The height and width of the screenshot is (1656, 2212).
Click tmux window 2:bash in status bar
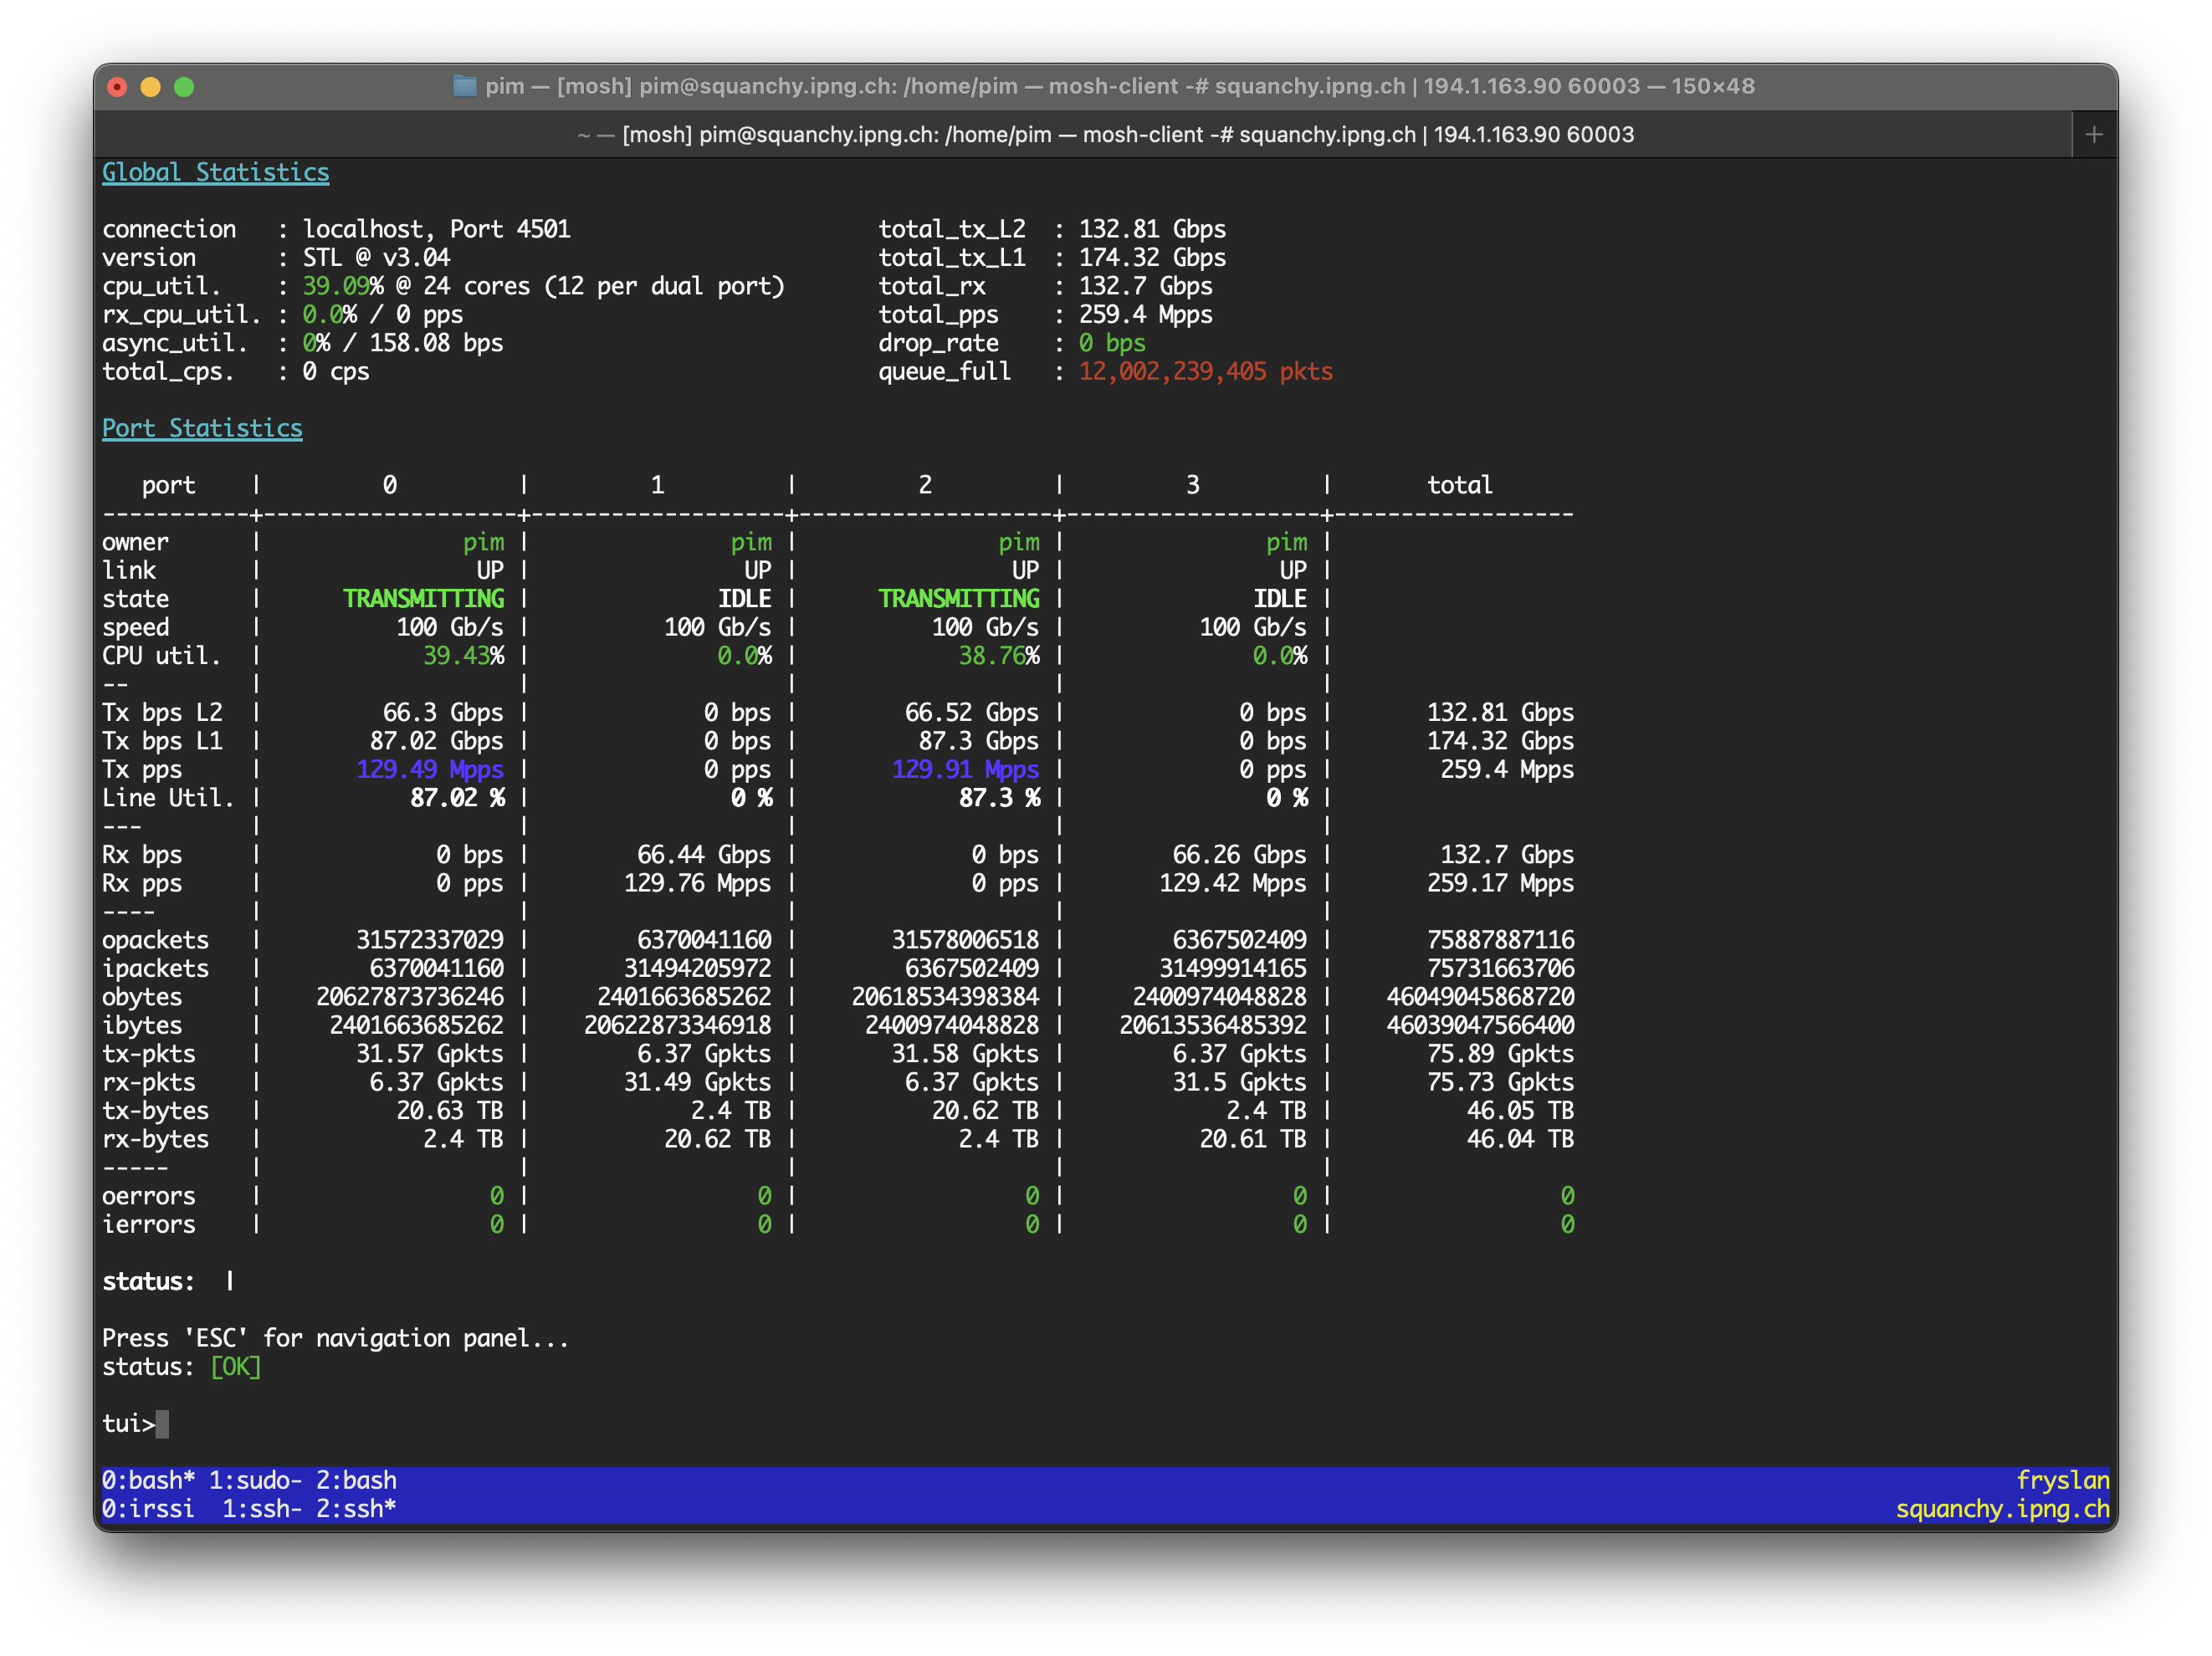point(356,1480)
